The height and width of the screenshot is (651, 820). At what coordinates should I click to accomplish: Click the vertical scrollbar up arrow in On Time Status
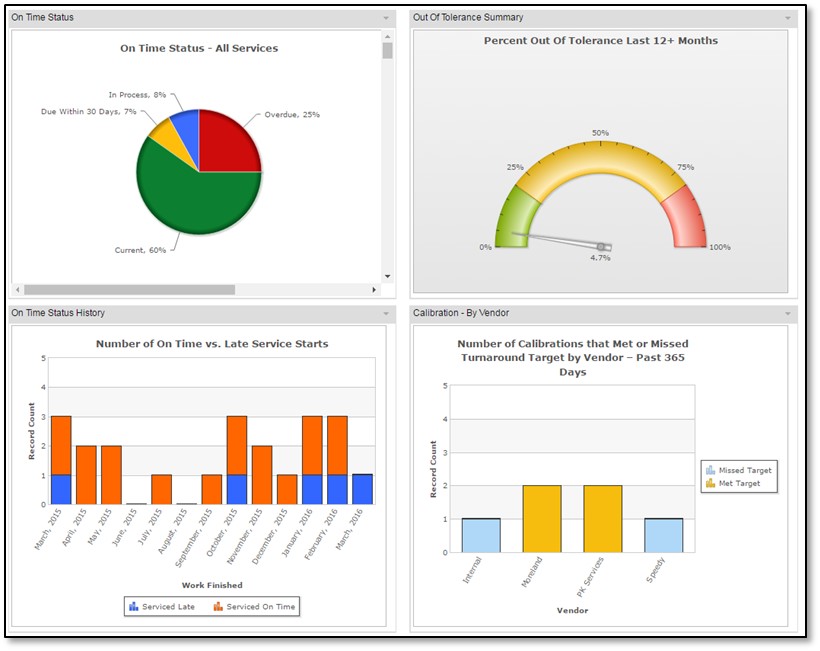[388, 37]
